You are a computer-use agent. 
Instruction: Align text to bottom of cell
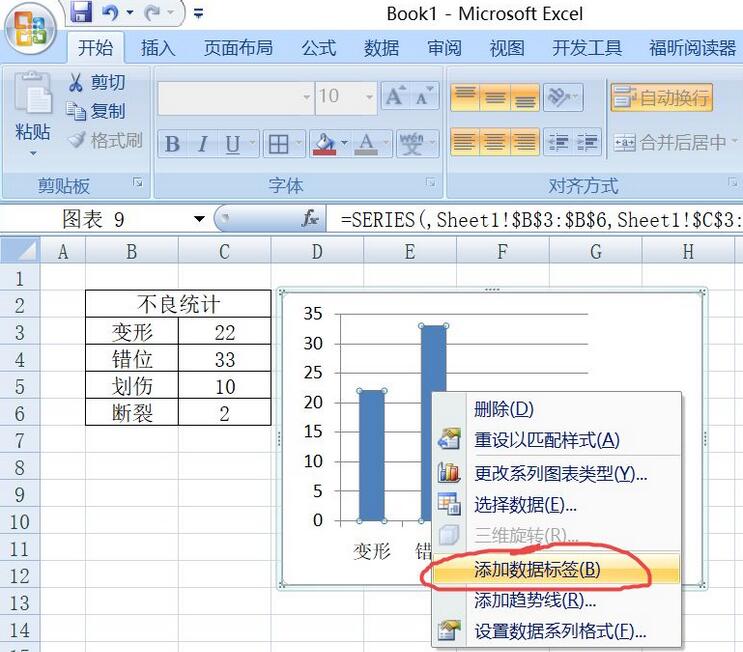[x=525, y=98]
